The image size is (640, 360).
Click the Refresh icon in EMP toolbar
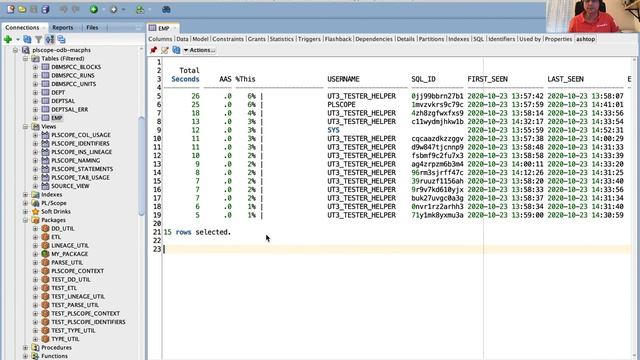tap(176, 50)
